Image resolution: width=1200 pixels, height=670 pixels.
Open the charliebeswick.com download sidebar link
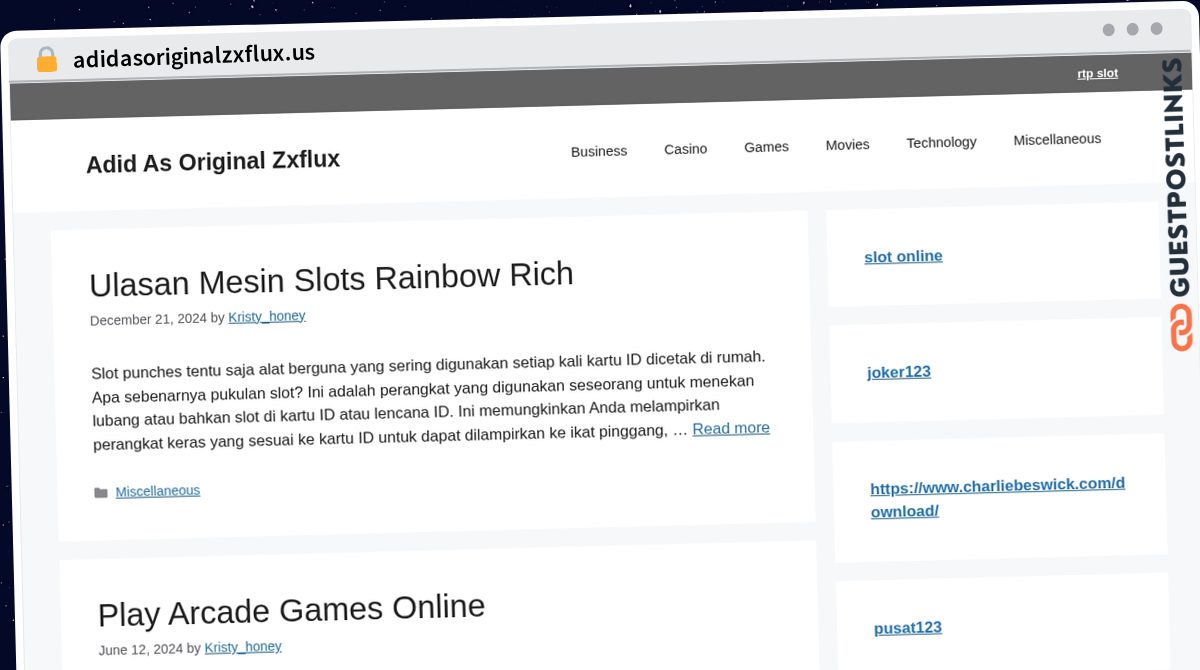pyautogui.click(x=998, y=497)
